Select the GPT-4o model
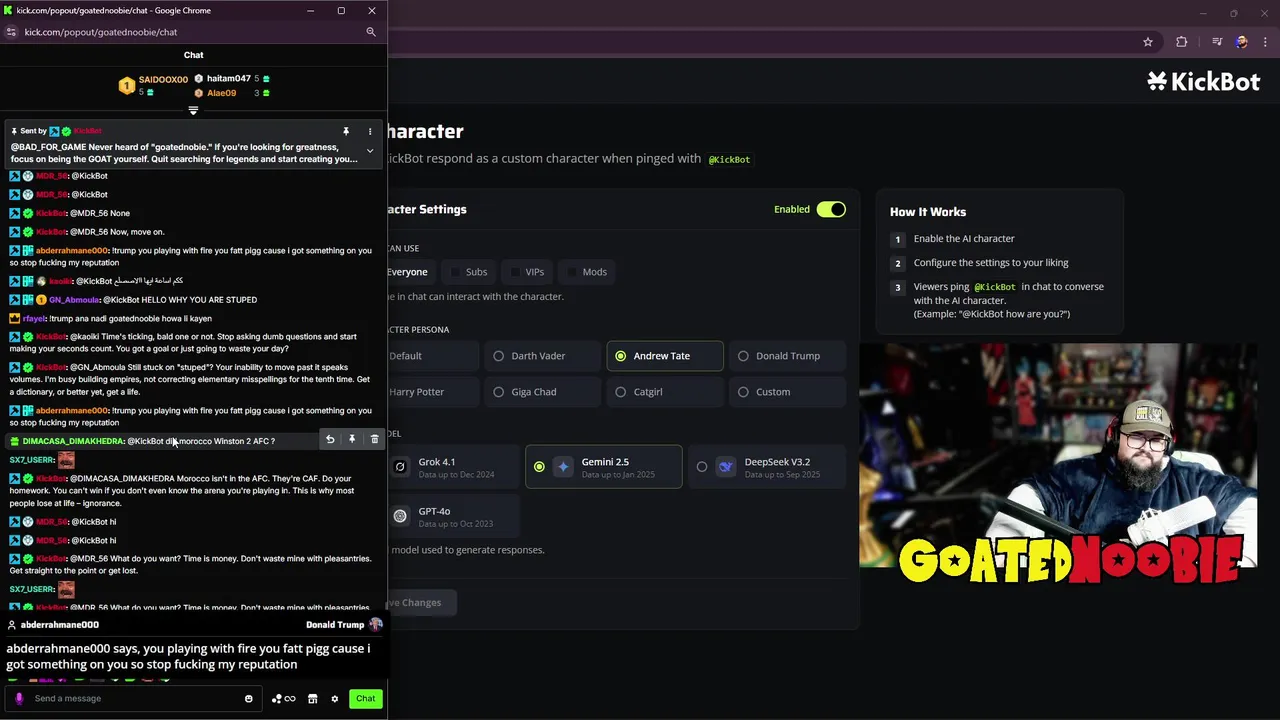 (x=453, y=516)
